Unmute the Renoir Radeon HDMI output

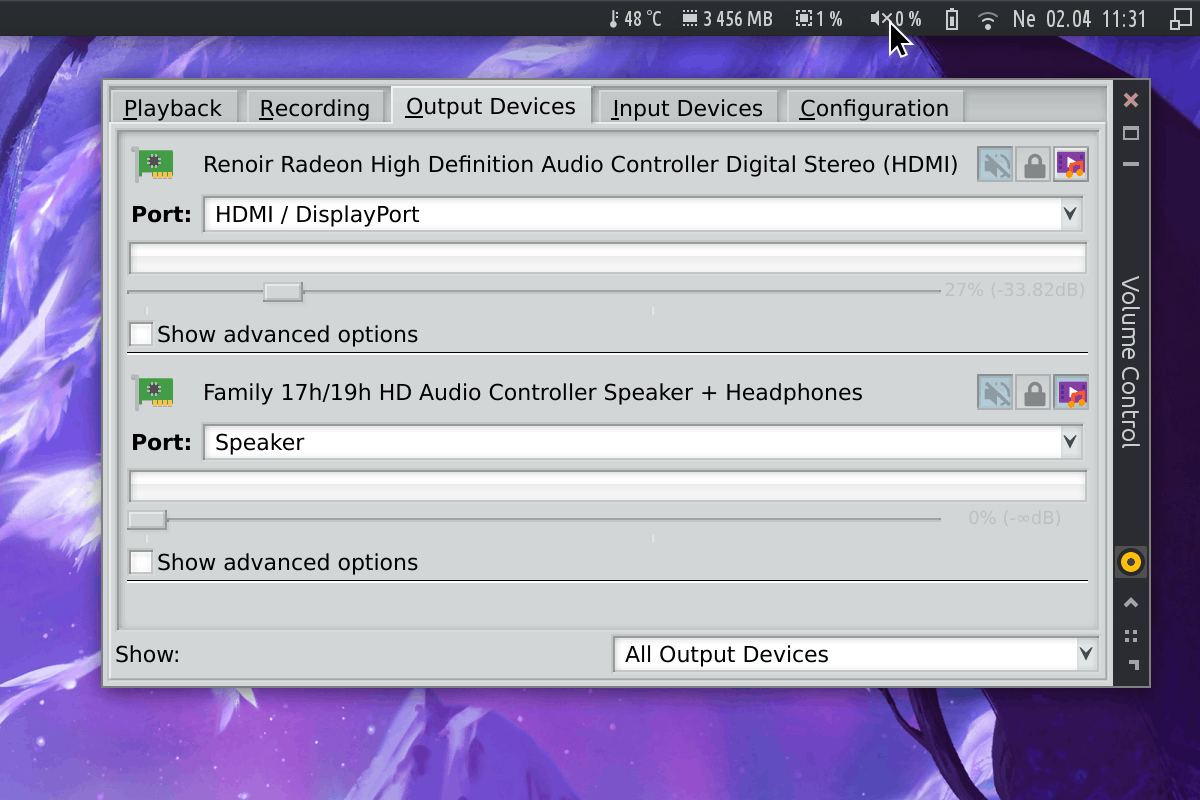point(995,165)
